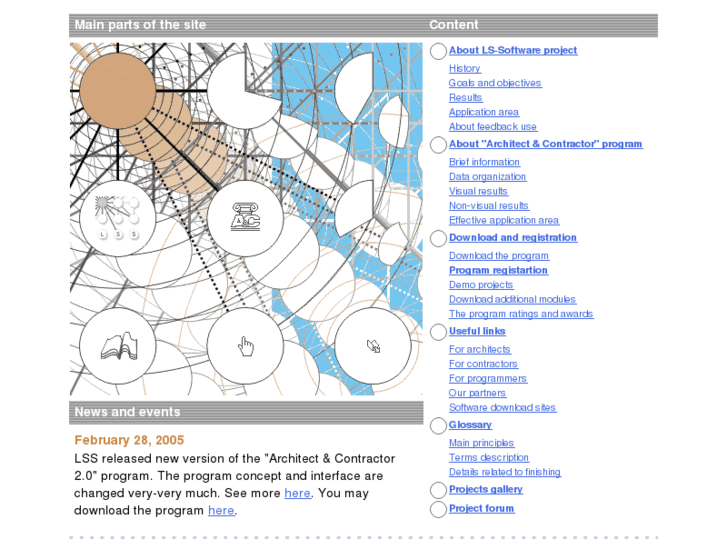This screenshot has height=545, width=727.
Task: Open Useful links heading link
Action: (x=477, y=331)
